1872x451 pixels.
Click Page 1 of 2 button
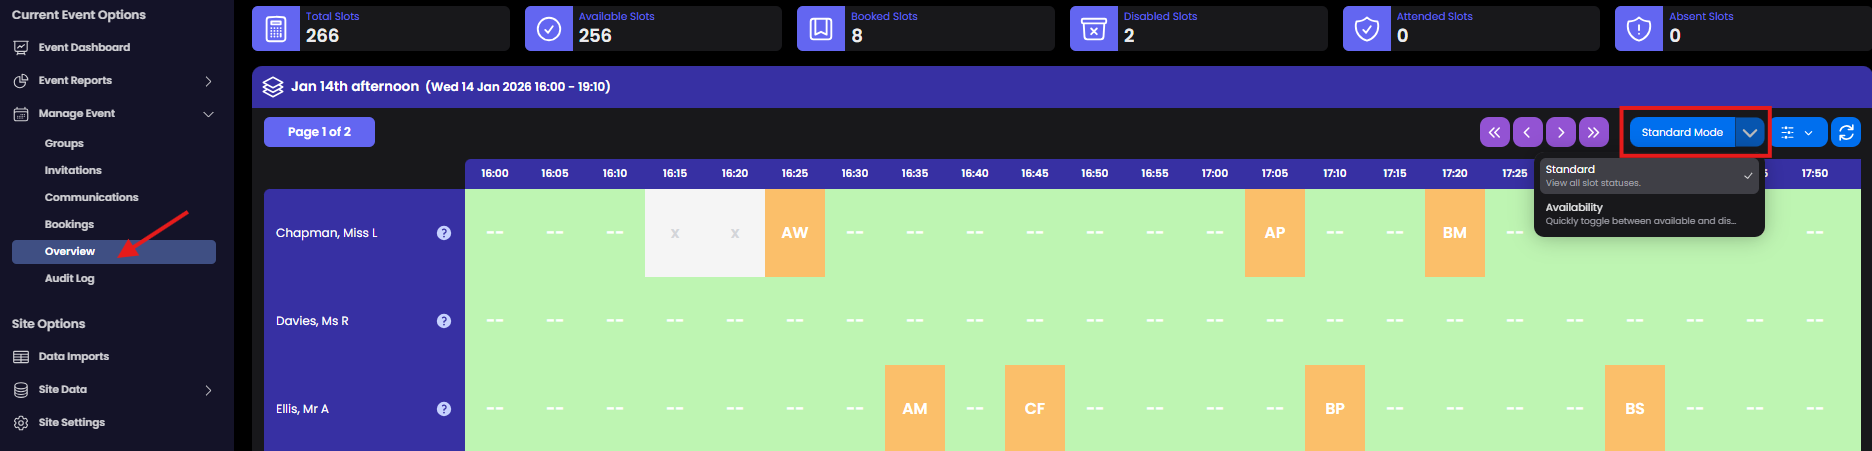(x=319, y=132)
